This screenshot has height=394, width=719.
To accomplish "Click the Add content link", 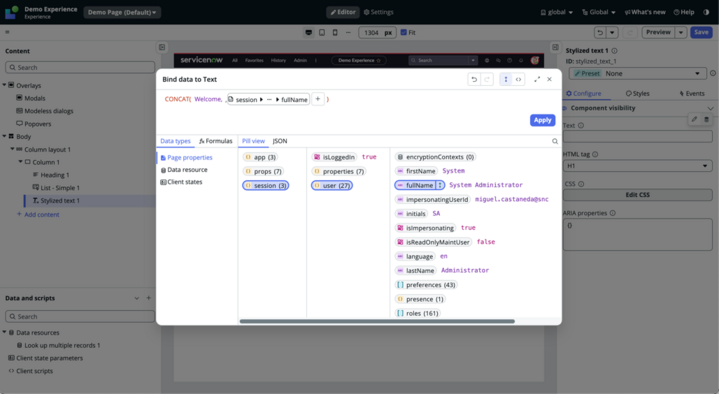I will (38, 215).
